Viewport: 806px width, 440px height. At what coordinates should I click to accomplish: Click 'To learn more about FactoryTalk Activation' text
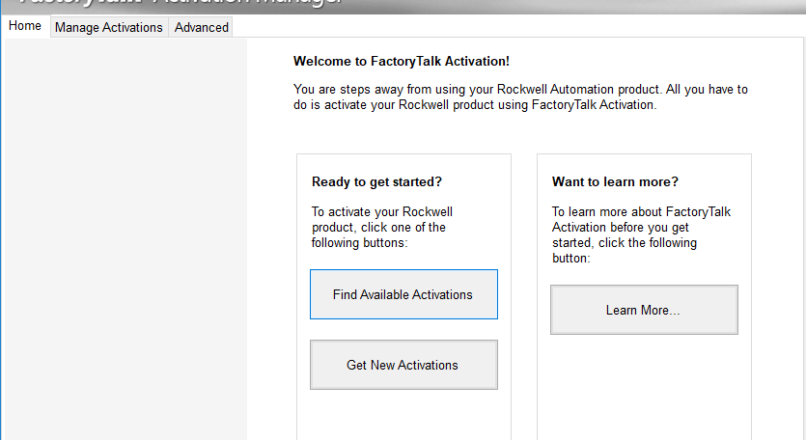[x=641, y=235]
